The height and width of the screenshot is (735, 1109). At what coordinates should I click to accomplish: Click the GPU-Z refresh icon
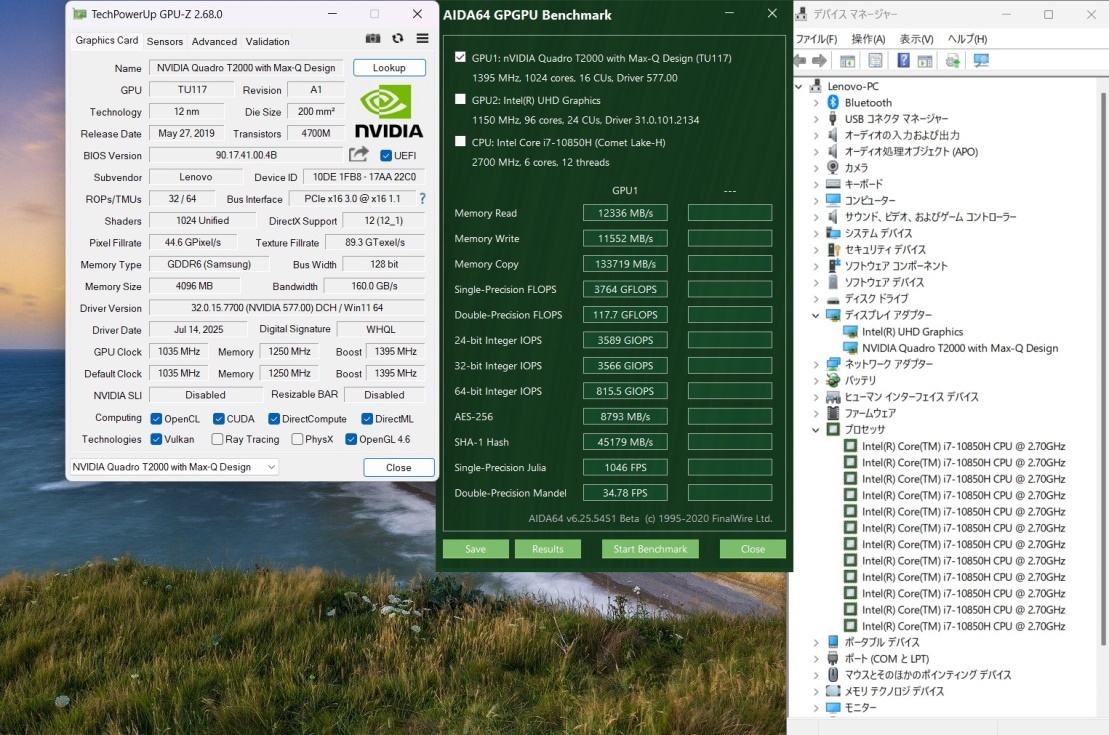coord(398,39)
